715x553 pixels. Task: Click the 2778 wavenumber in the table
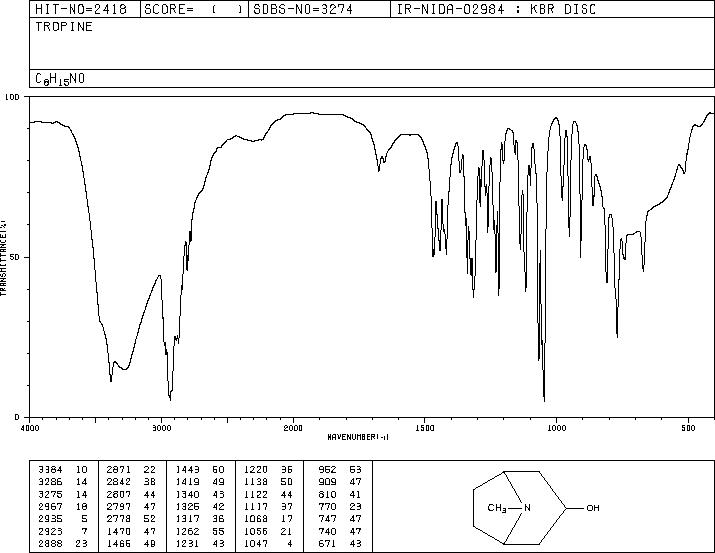point(119,519)
